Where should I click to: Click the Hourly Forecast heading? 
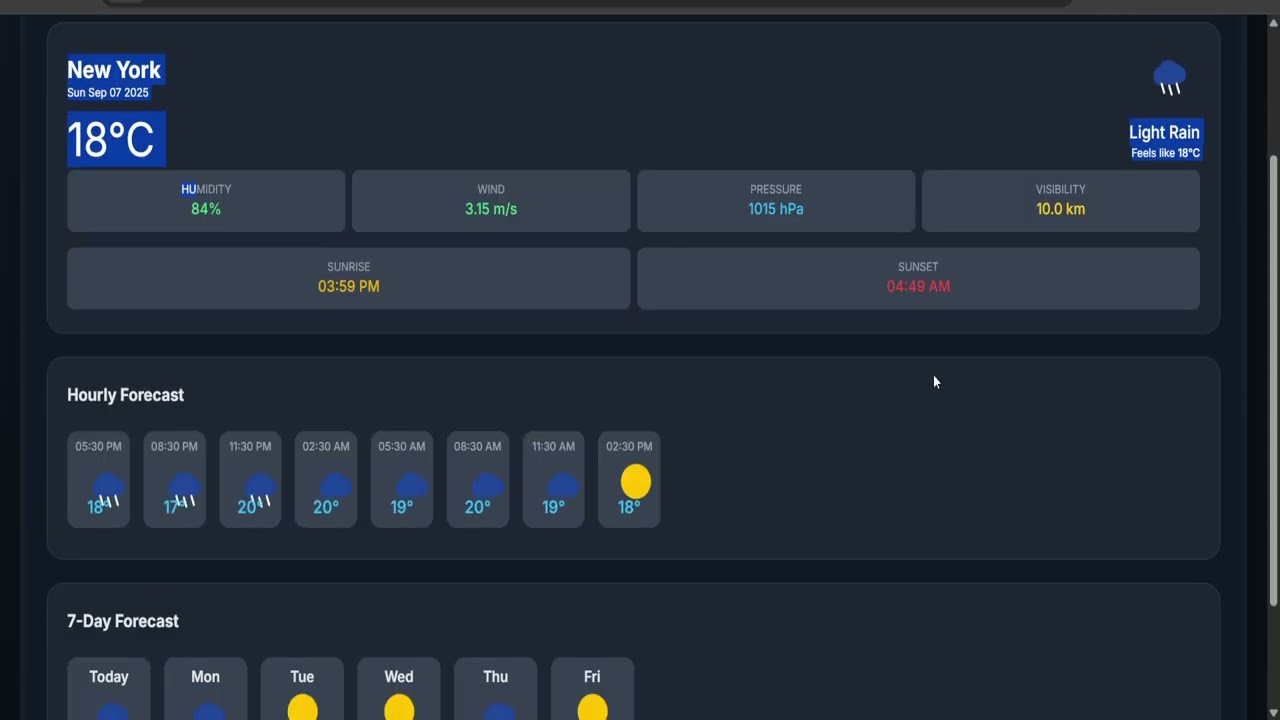tap(125, 395)
